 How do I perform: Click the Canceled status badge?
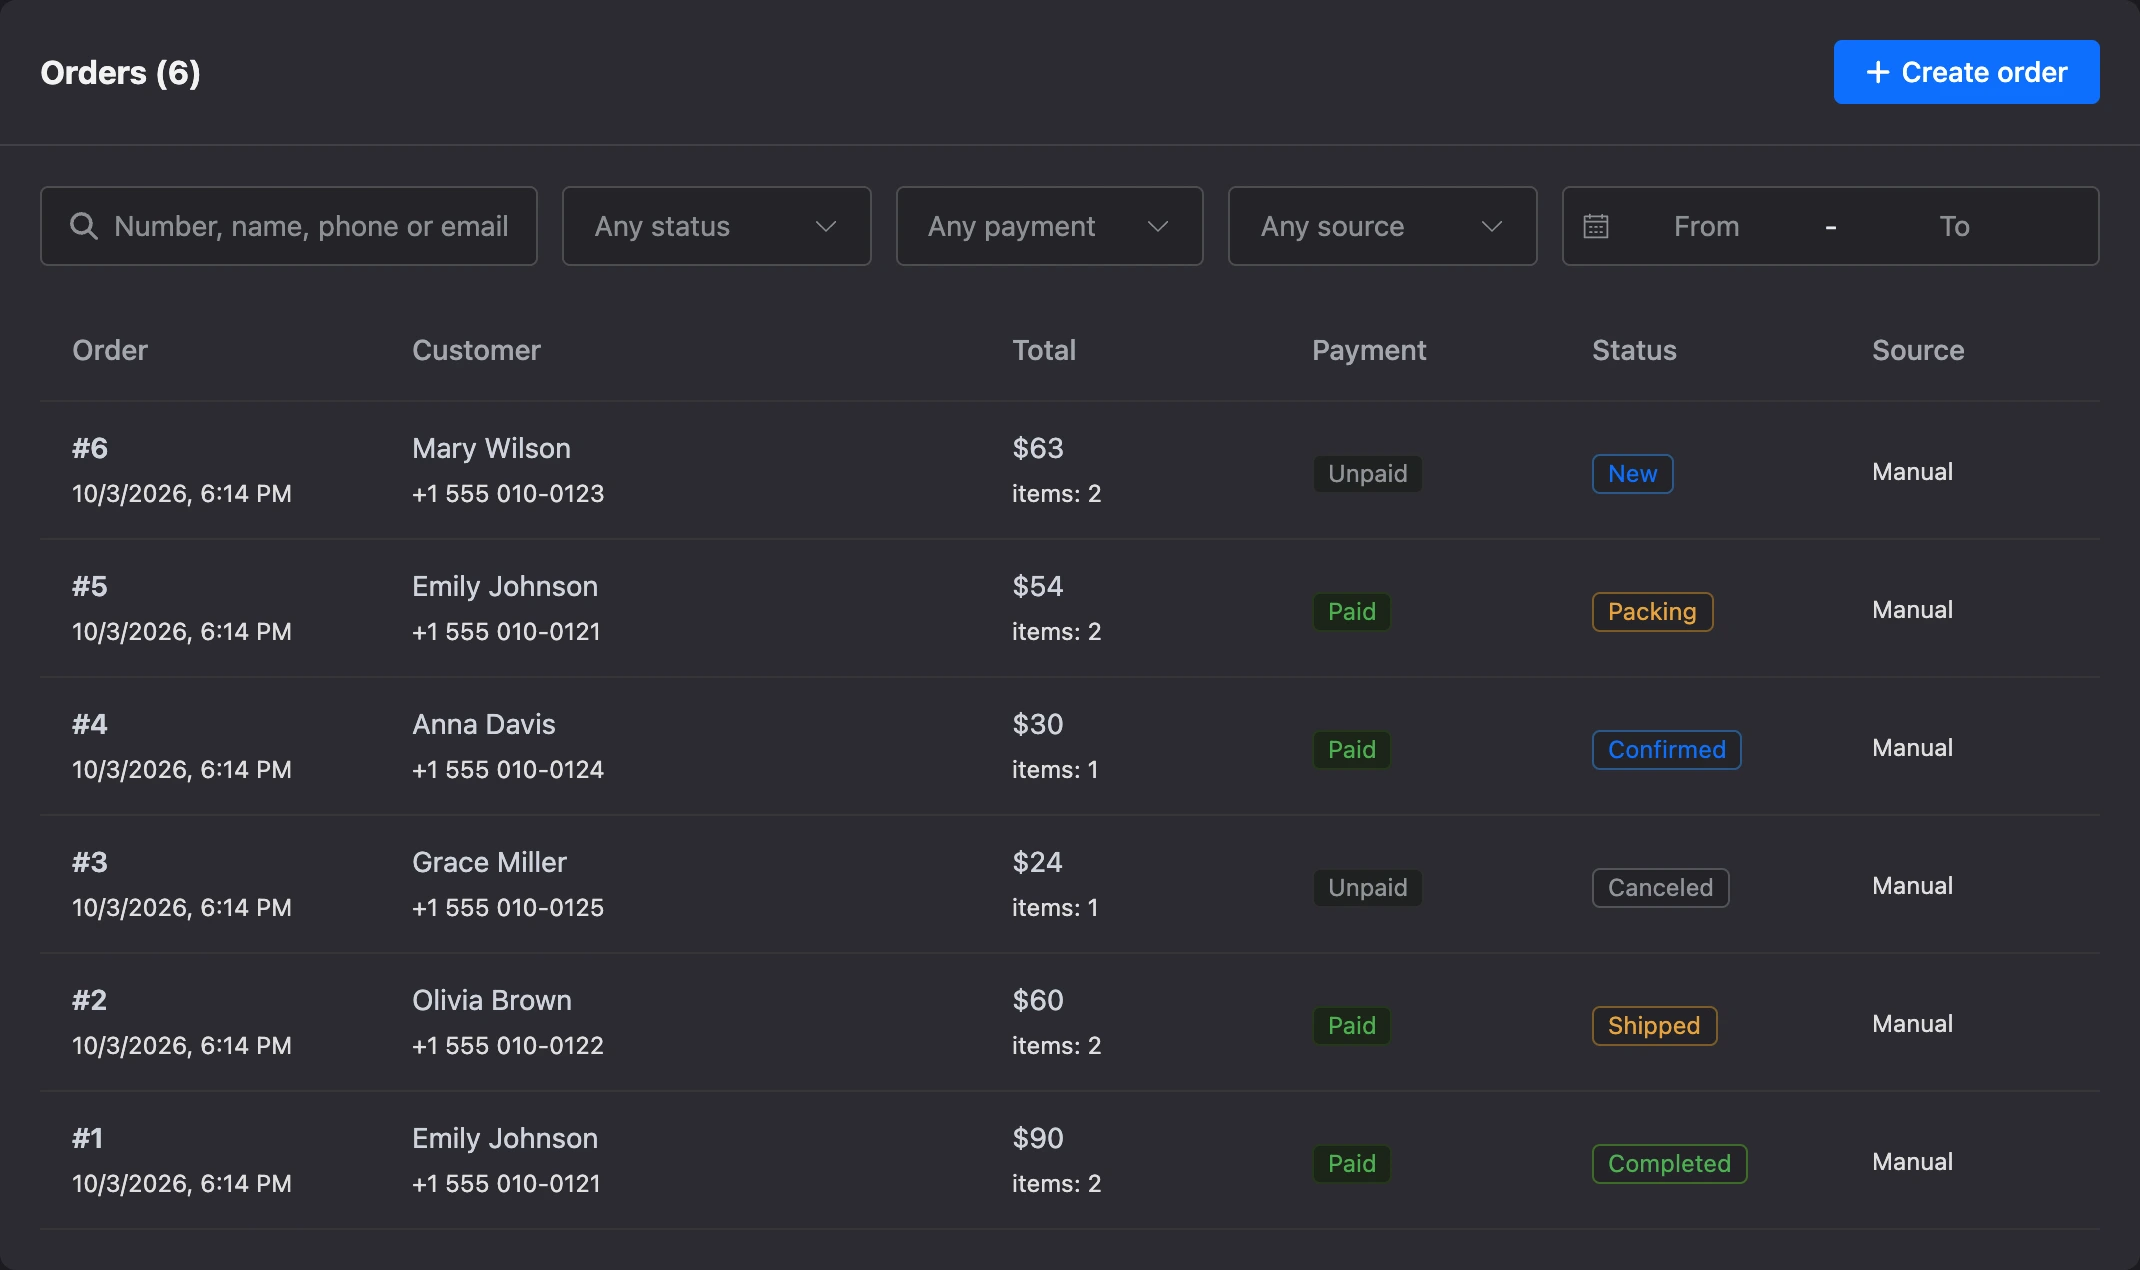coord(1660,888)
